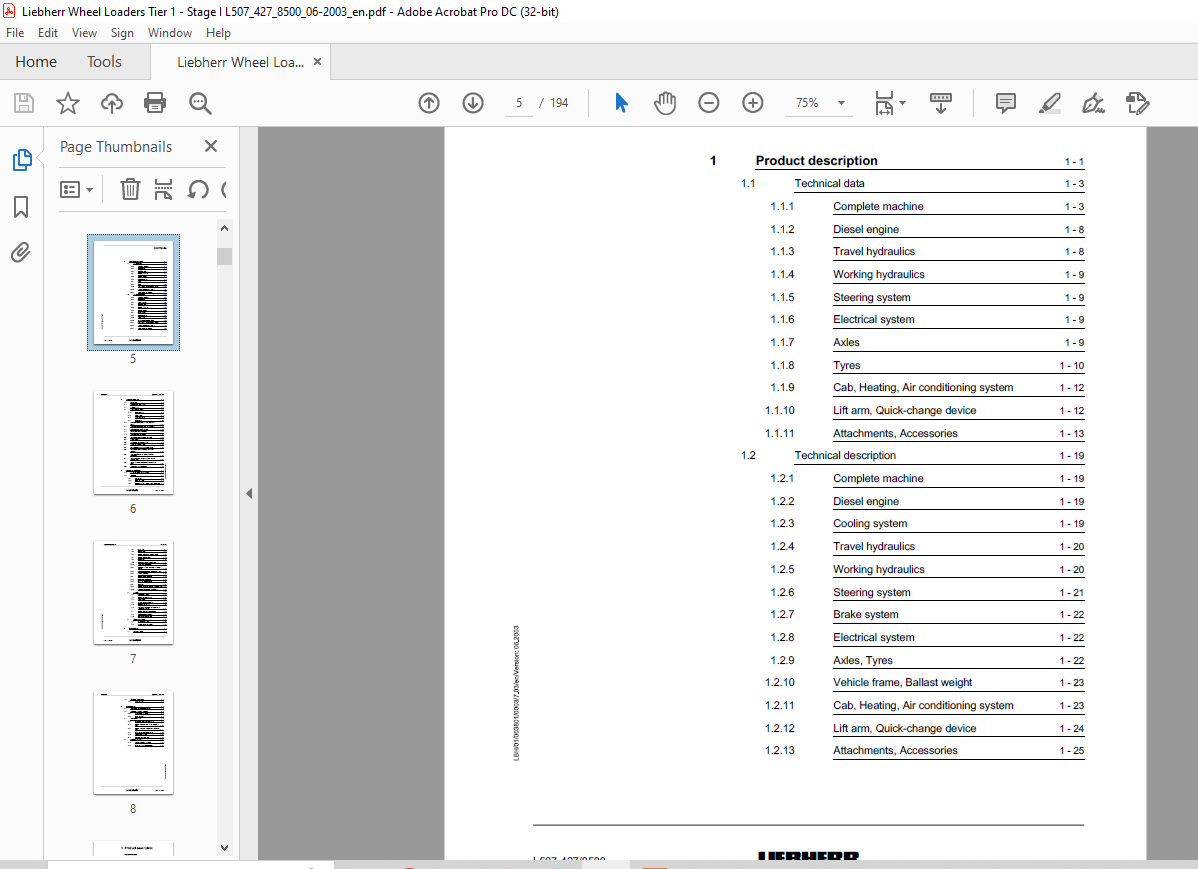Image resolution: width=1198 pixels, height=869 pixels.
Task: Select page 7 thumbnail
Action: tap(133, 593)
